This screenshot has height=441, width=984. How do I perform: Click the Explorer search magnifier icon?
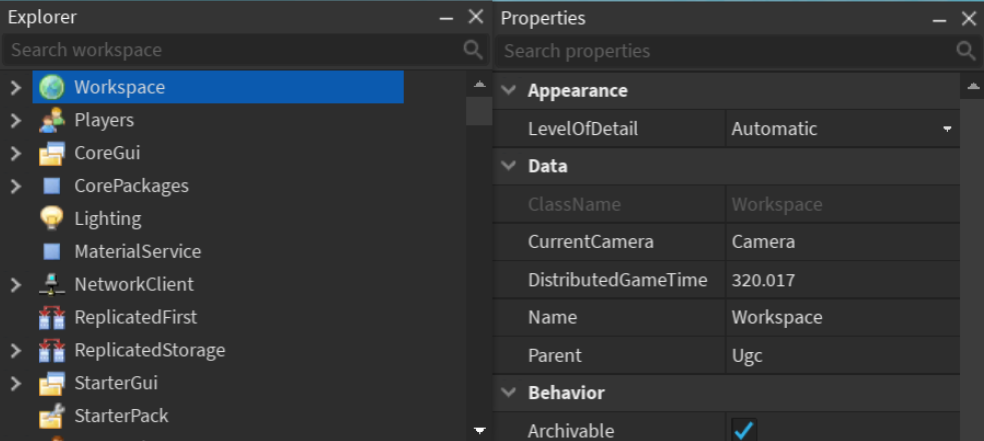click(x=473, y=50)
